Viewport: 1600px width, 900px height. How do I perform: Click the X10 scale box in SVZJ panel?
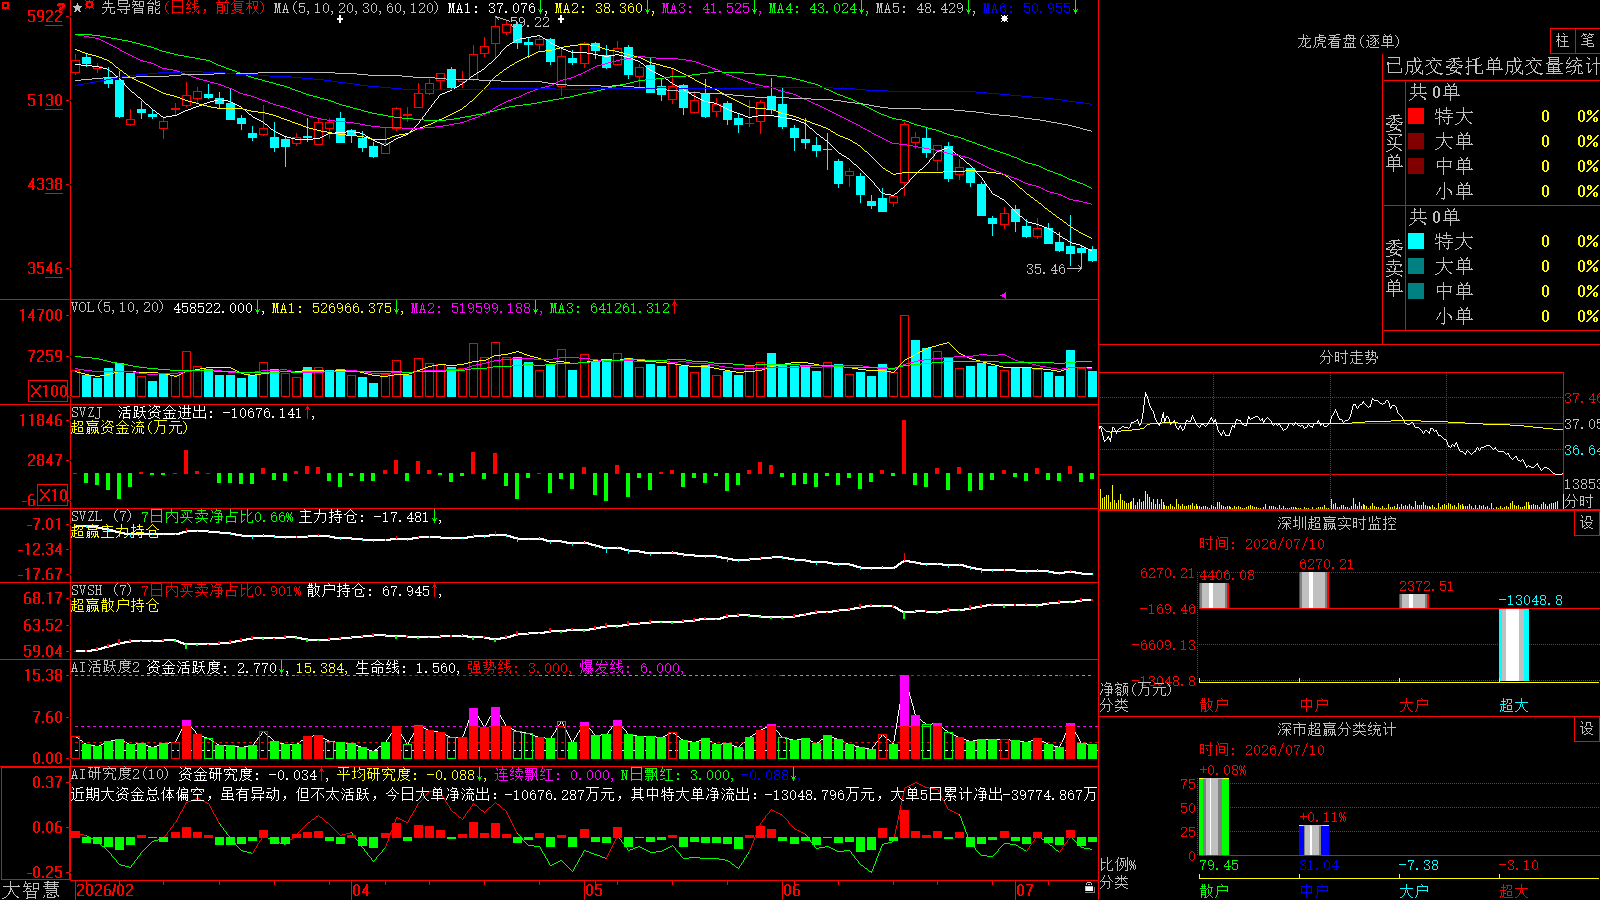[x=53, y=495]
